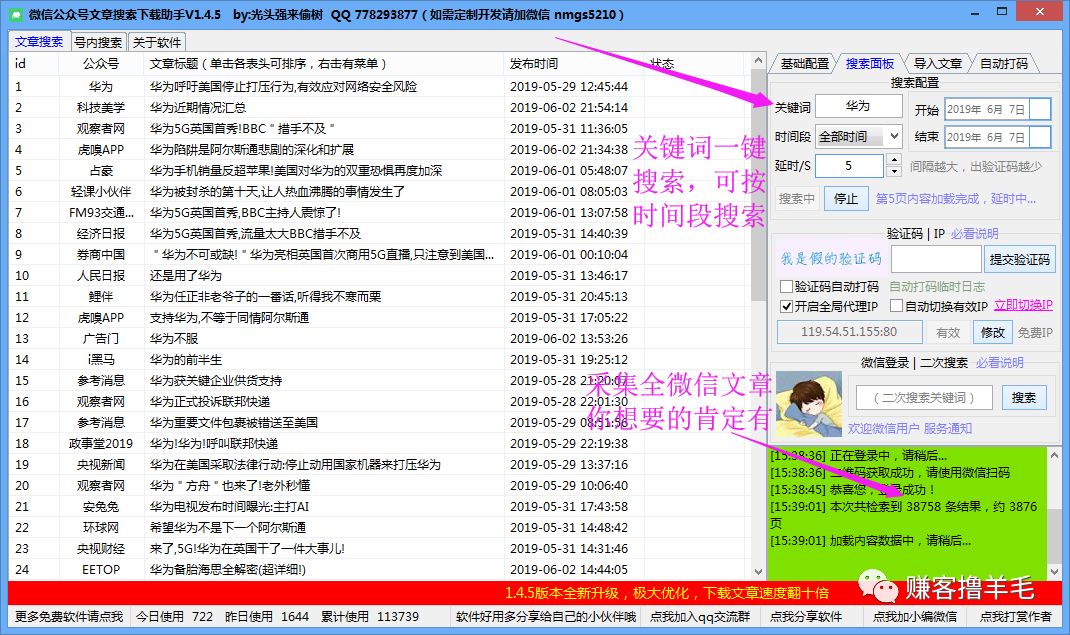The width and height of the screenshot is (1070, 635).
Task: Toggle the 开始 date checkbox box
Action: pyautogui.click(x=1040, y=109)
